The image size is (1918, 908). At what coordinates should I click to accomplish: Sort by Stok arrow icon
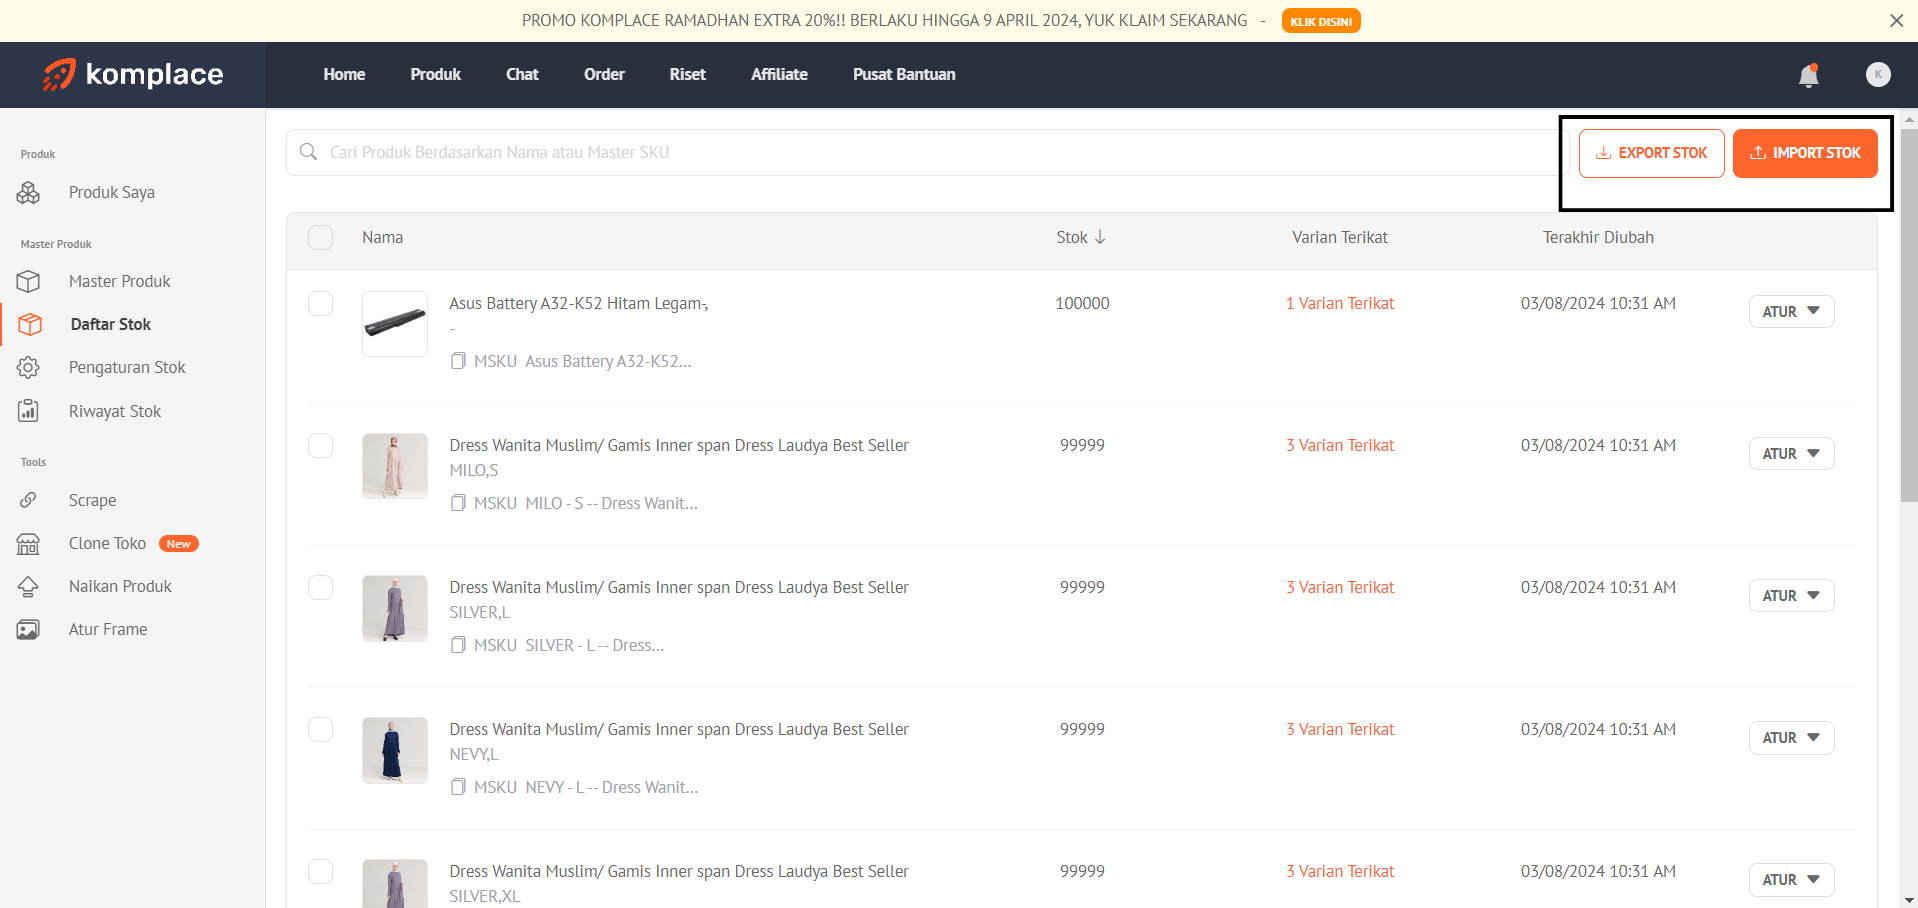click(x=1100, y=237)
